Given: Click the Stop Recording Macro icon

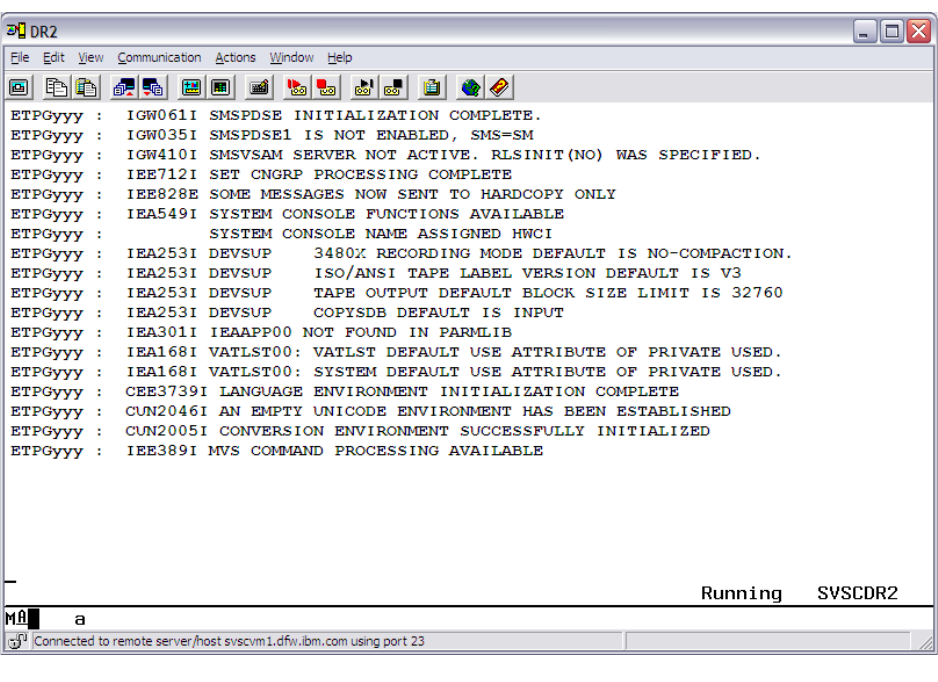Looking at the screenshot, I should [x=326, y=88].
